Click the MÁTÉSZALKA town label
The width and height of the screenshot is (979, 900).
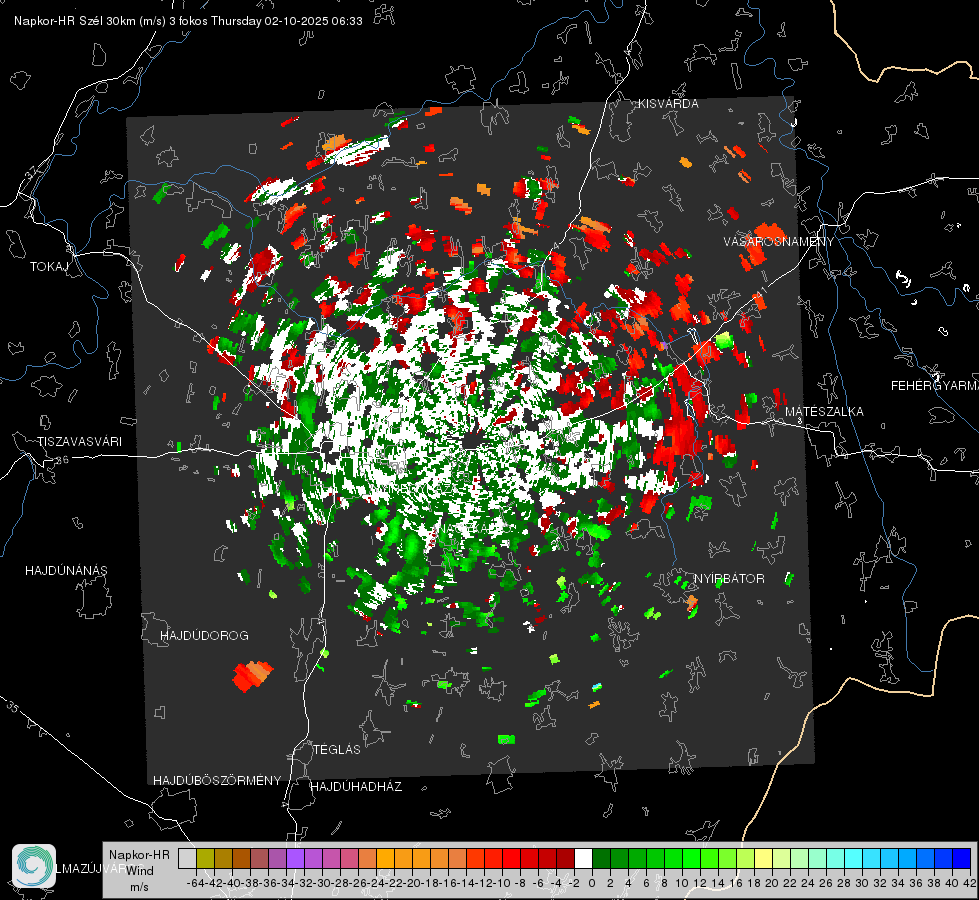(824, 411)
